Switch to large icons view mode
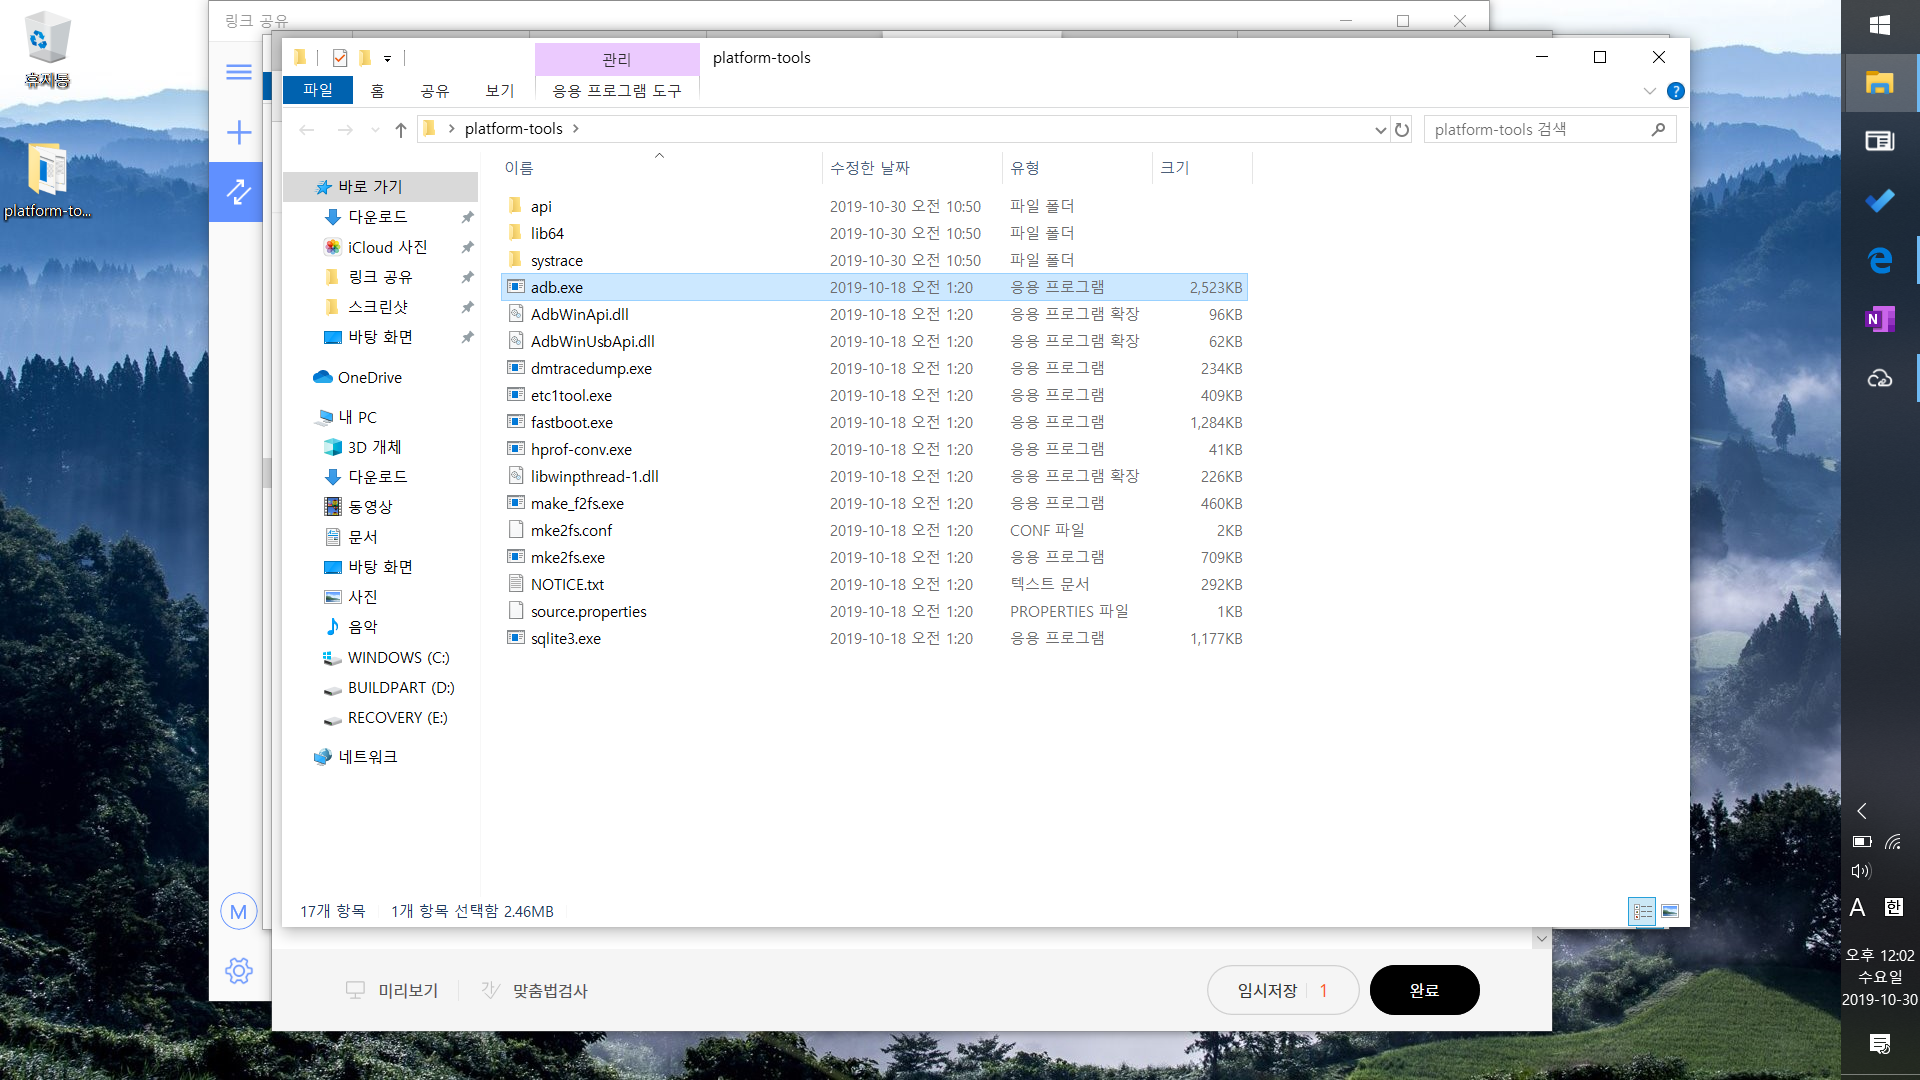The height and width of the screenshot is (1080, 1920). click(1670, 911)
